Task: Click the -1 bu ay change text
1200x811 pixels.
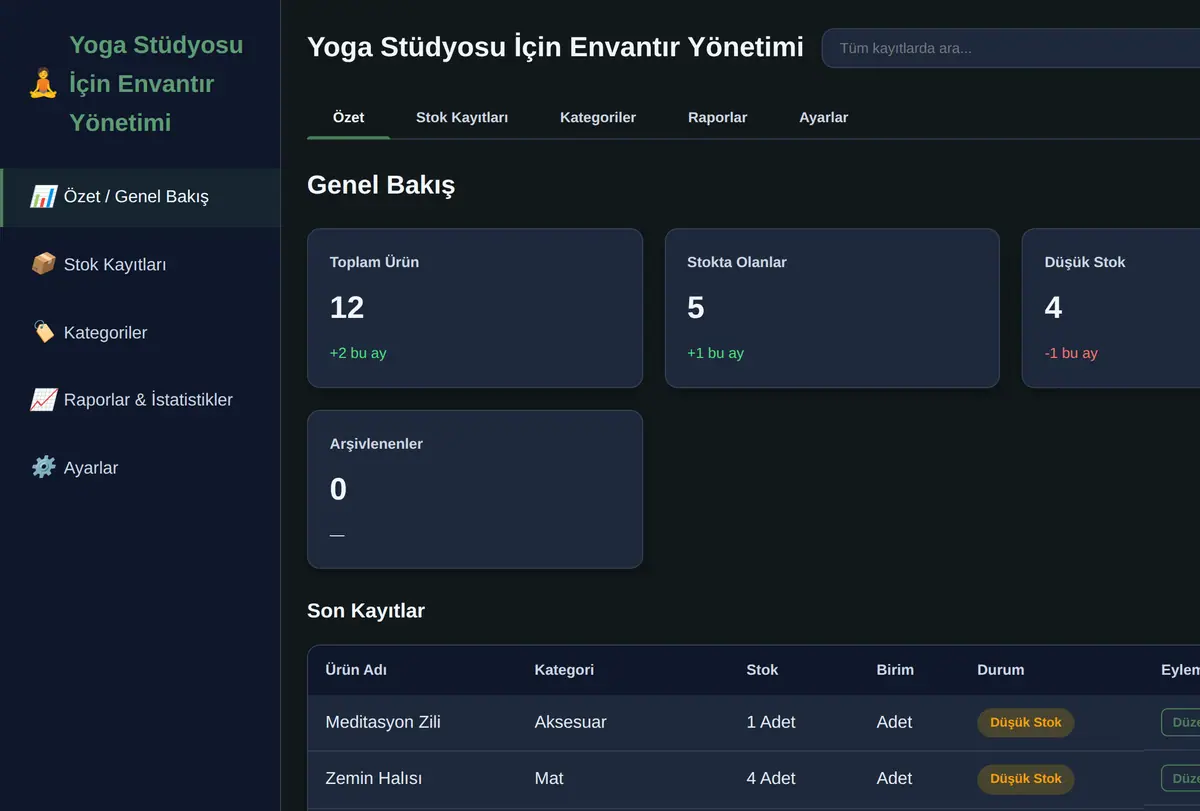Action: pyautogui.click(x=1071, y=353)
